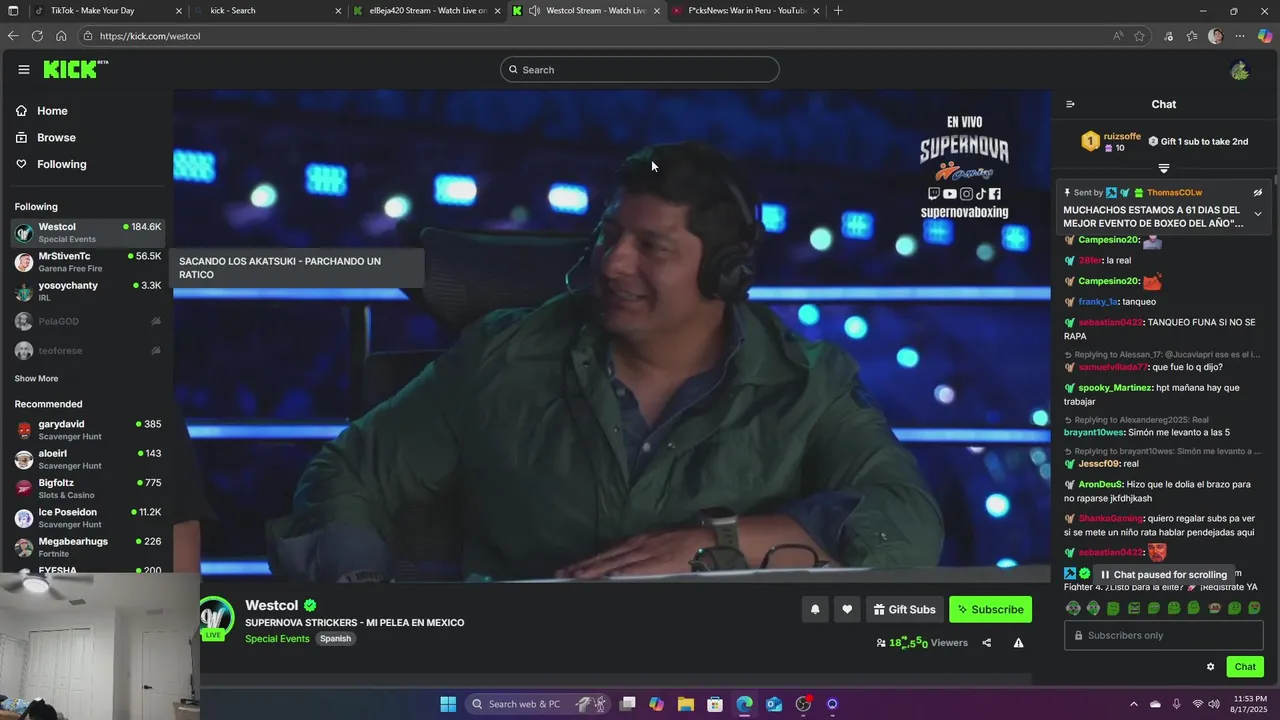Click browser Back arrow

[13, 36]
